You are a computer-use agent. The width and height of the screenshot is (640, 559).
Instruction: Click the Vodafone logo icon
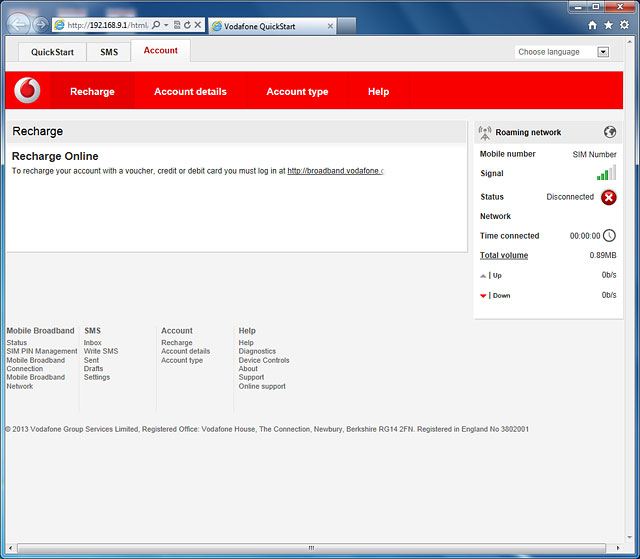click(27, 90)
